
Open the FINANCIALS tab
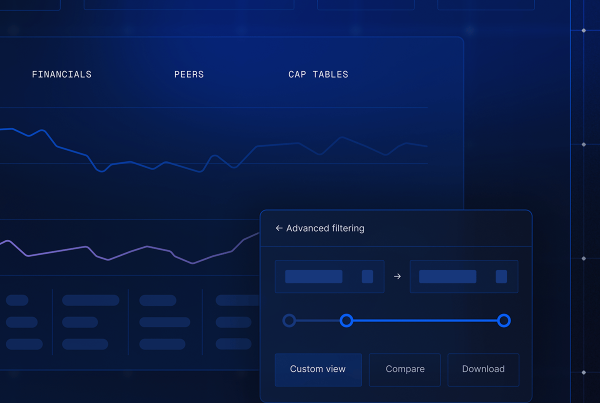click(61, 75)
